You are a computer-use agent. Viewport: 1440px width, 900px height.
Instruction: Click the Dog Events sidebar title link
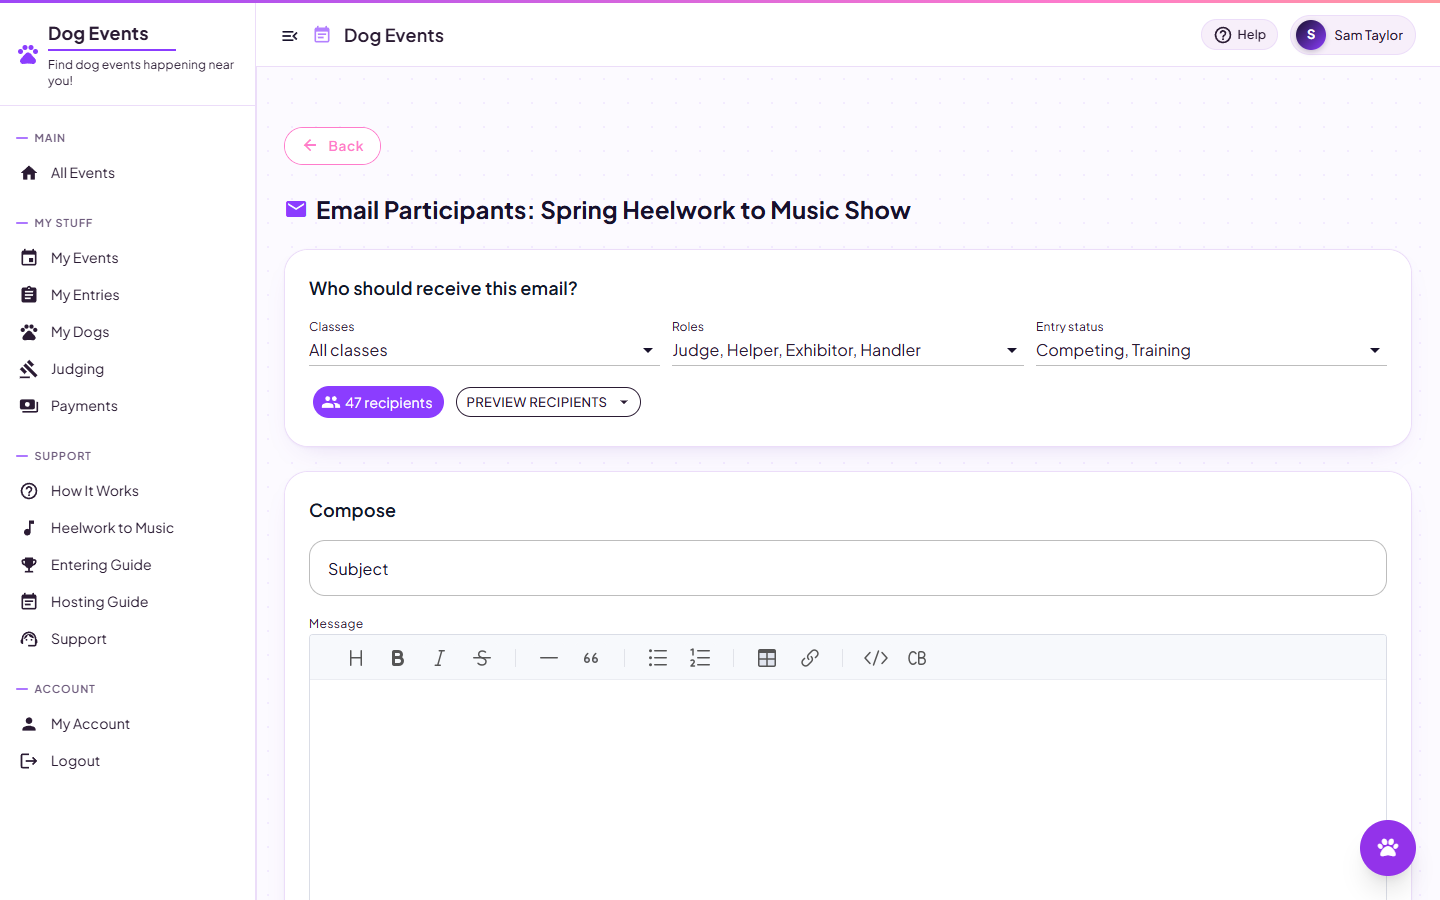[98, 34]
